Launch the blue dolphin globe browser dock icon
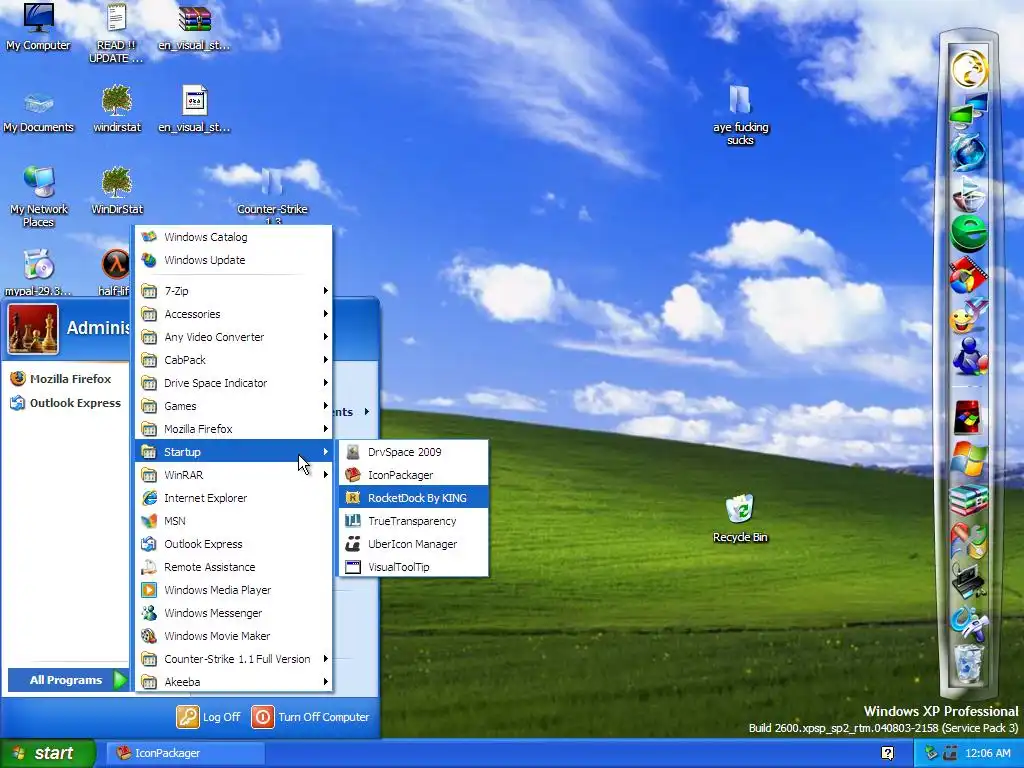Image resolution: width=1024 pixels, height=768 pixels. (968, 152)
